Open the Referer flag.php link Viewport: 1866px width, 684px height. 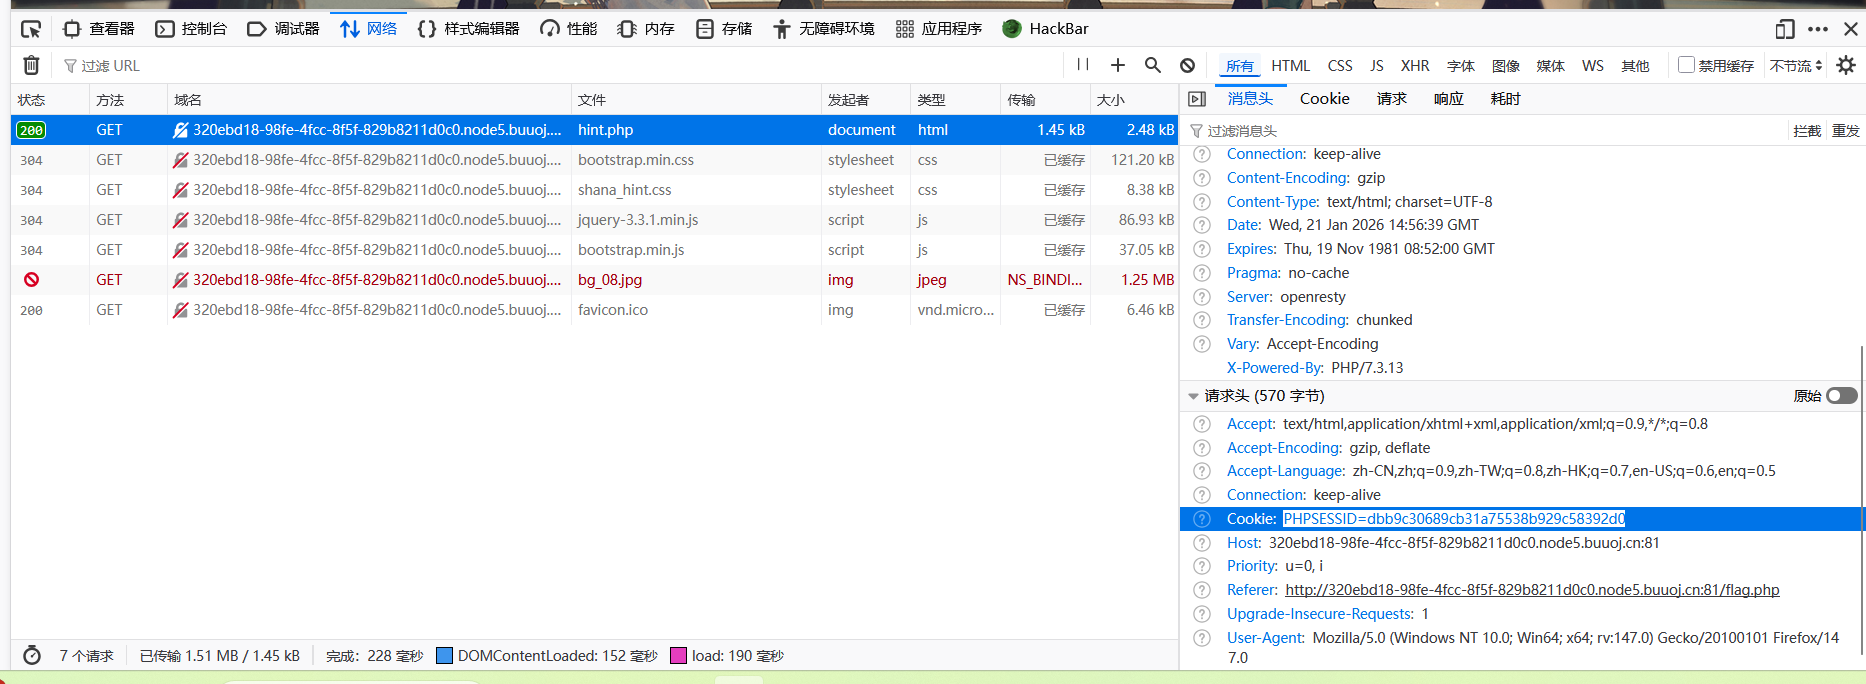[1532, 590]
